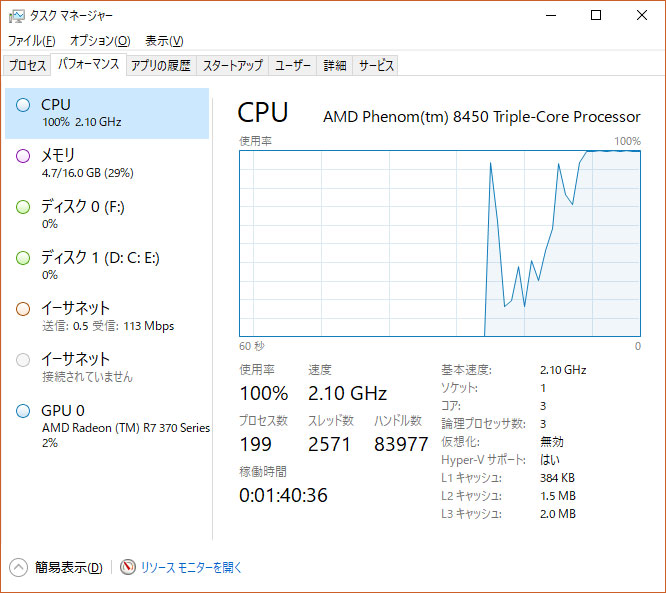The image size is (666, 593).
Task: Click the purple メモリ circle icon
Action: (x=23, y=156)
